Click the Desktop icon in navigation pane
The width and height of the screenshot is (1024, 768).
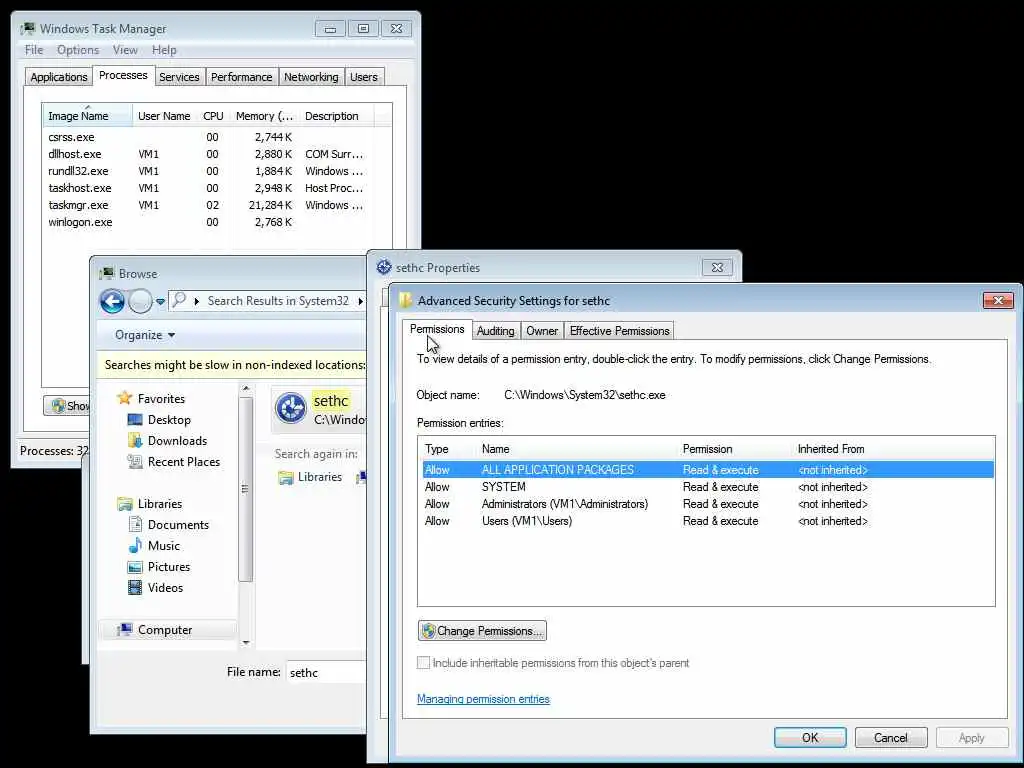pyautogui.click(x=135, y=419)
